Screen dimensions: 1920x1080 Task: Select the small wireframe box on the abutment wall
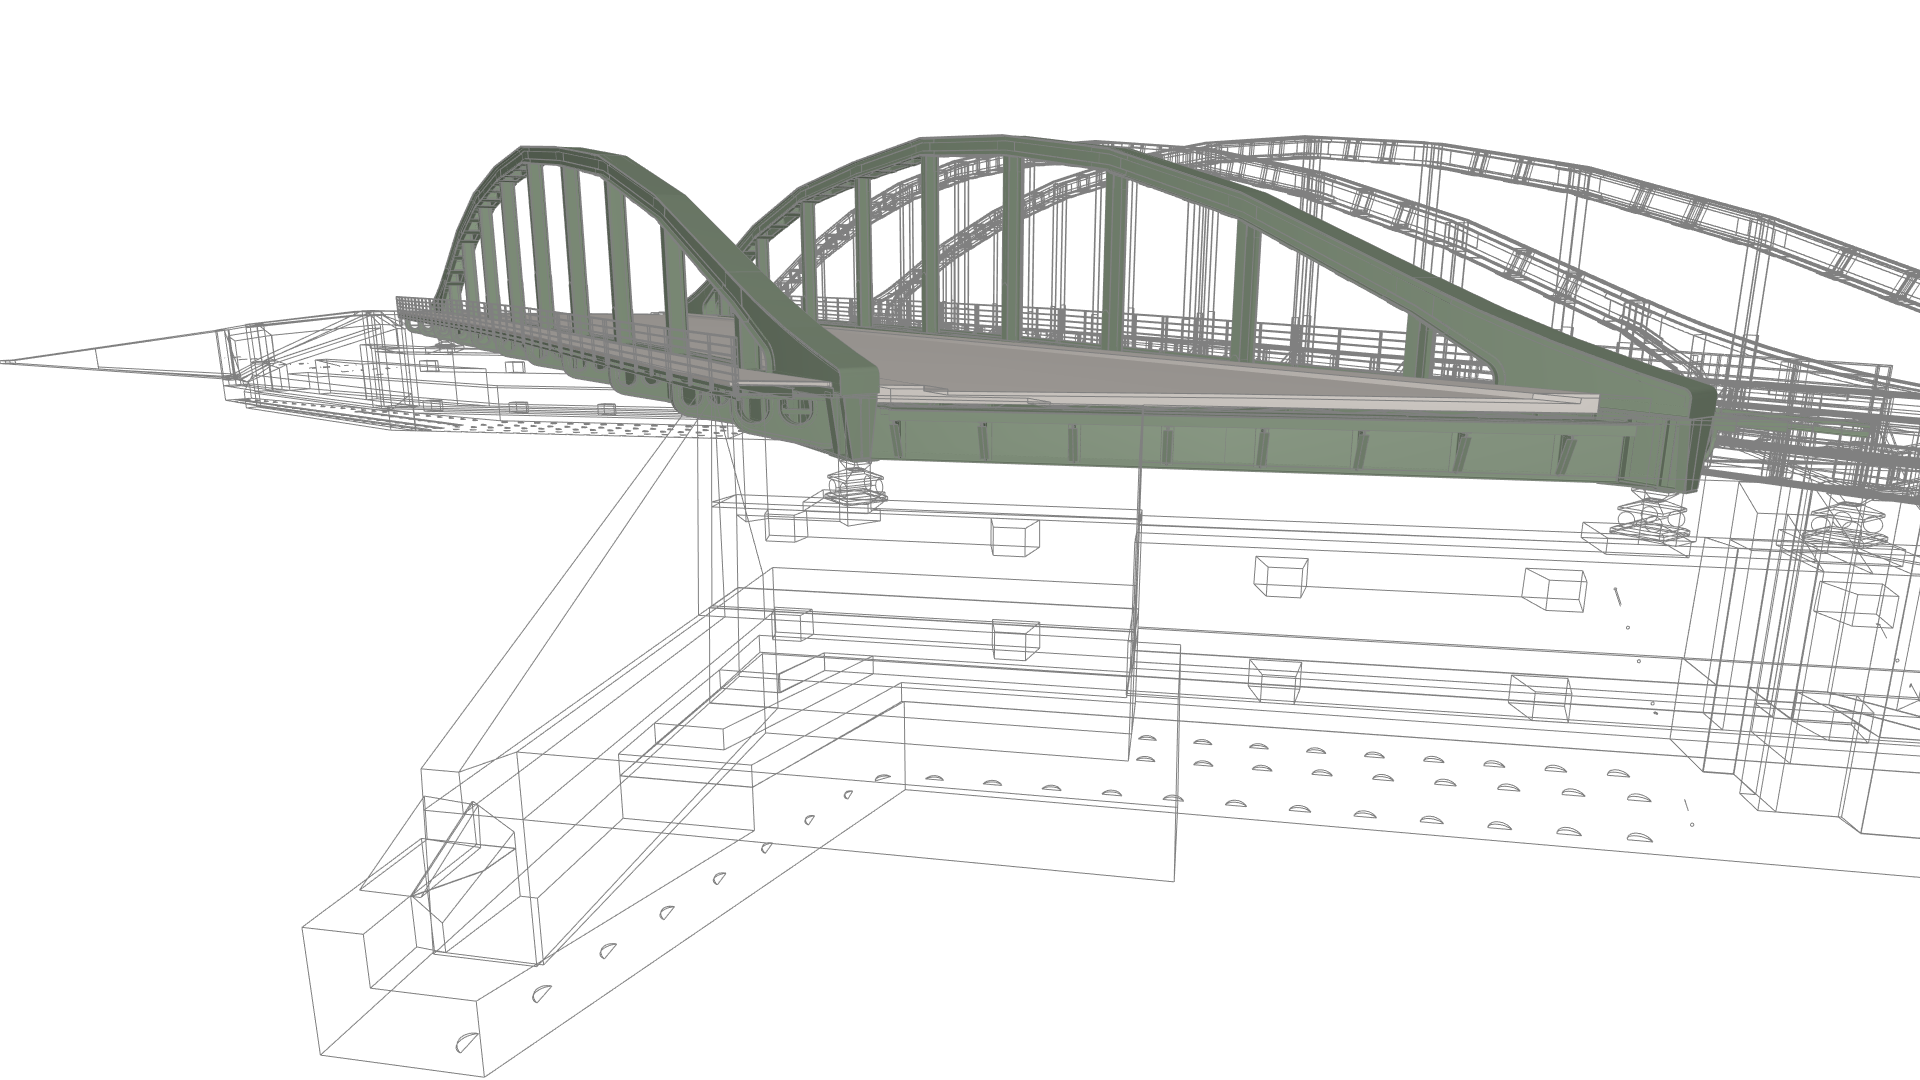pos(1282,576)
